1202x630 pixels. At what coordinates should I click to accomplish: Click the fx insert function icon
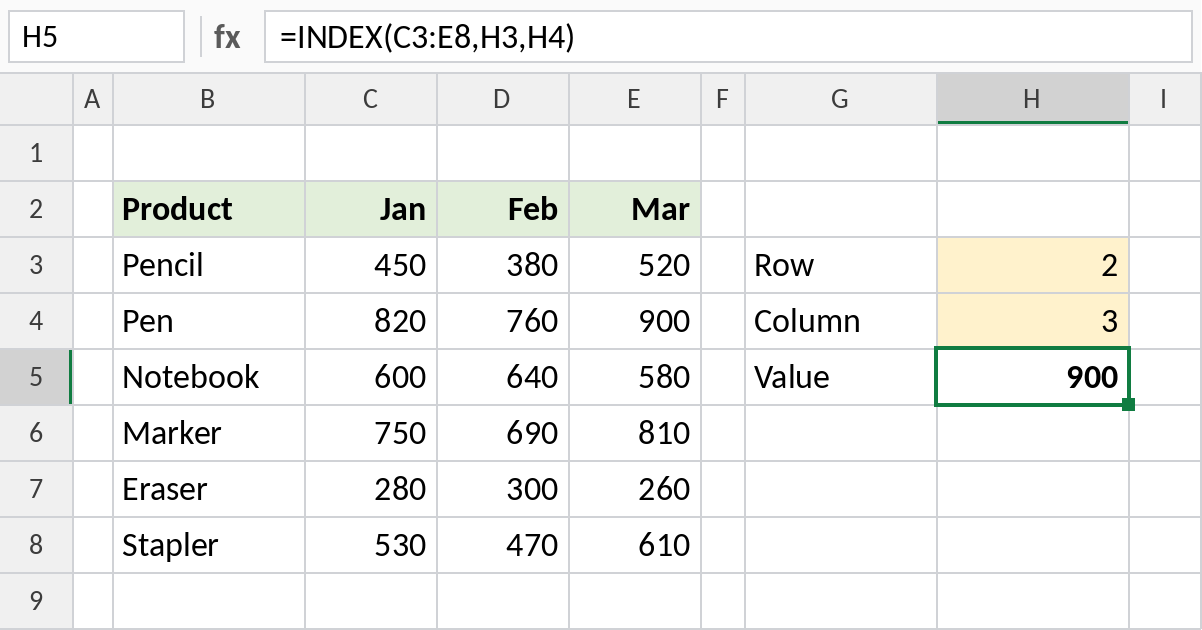pos(227,38)
